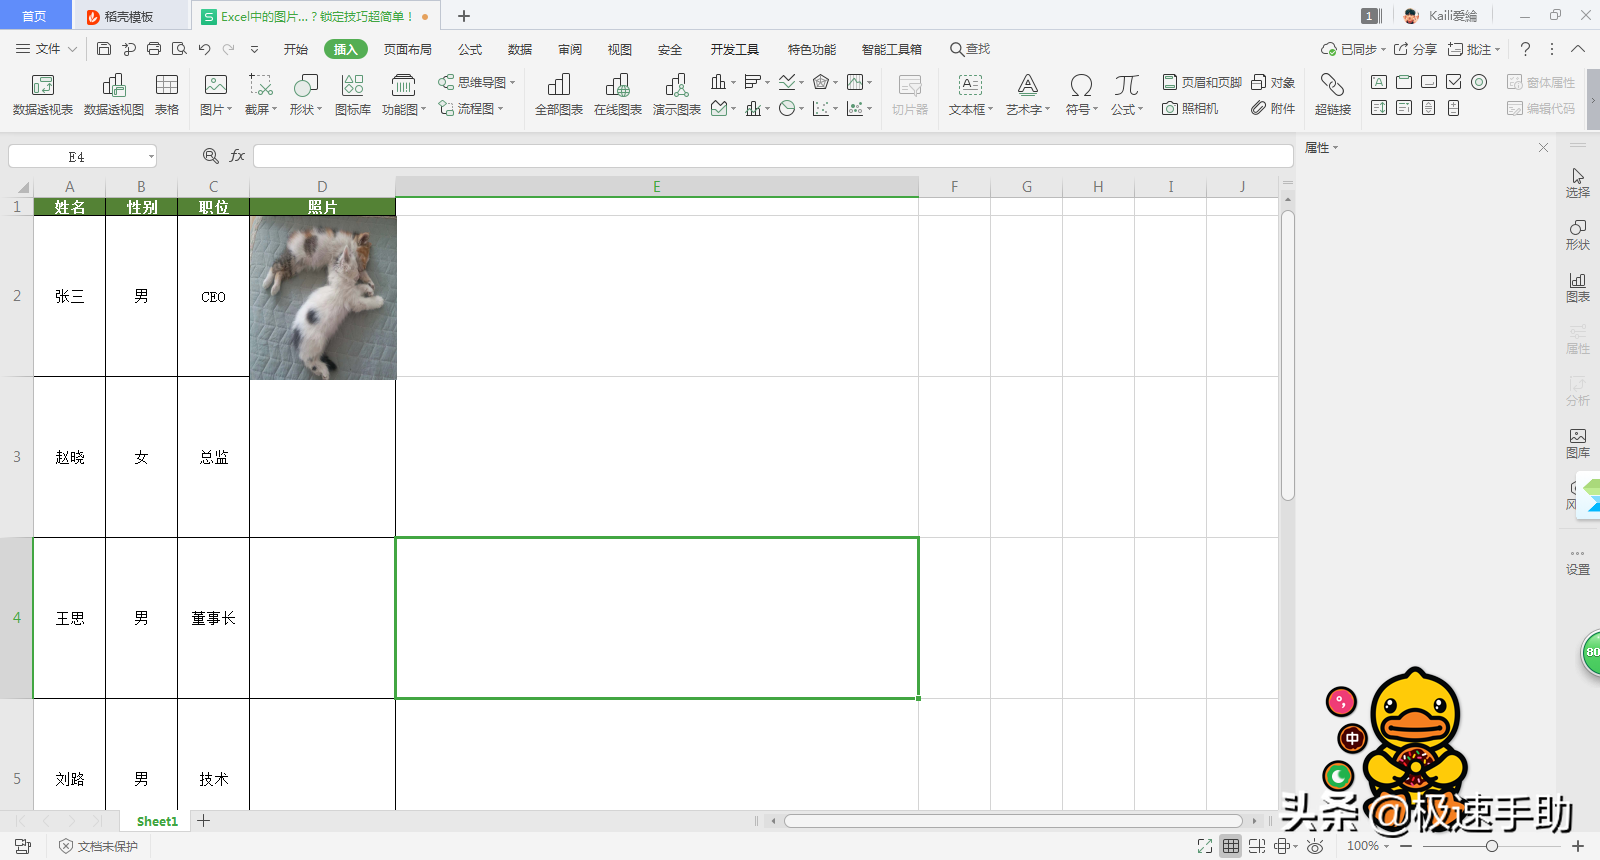This screenshot has width=1600, height=860.
Task: Open the 审阅 ribbon tab
Action: click(570, 49)
